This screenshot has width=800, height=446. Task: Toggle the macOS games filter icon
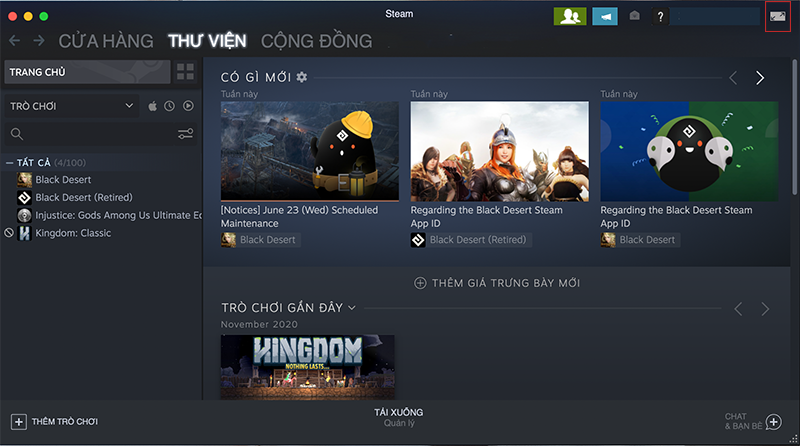coord(153,106)
